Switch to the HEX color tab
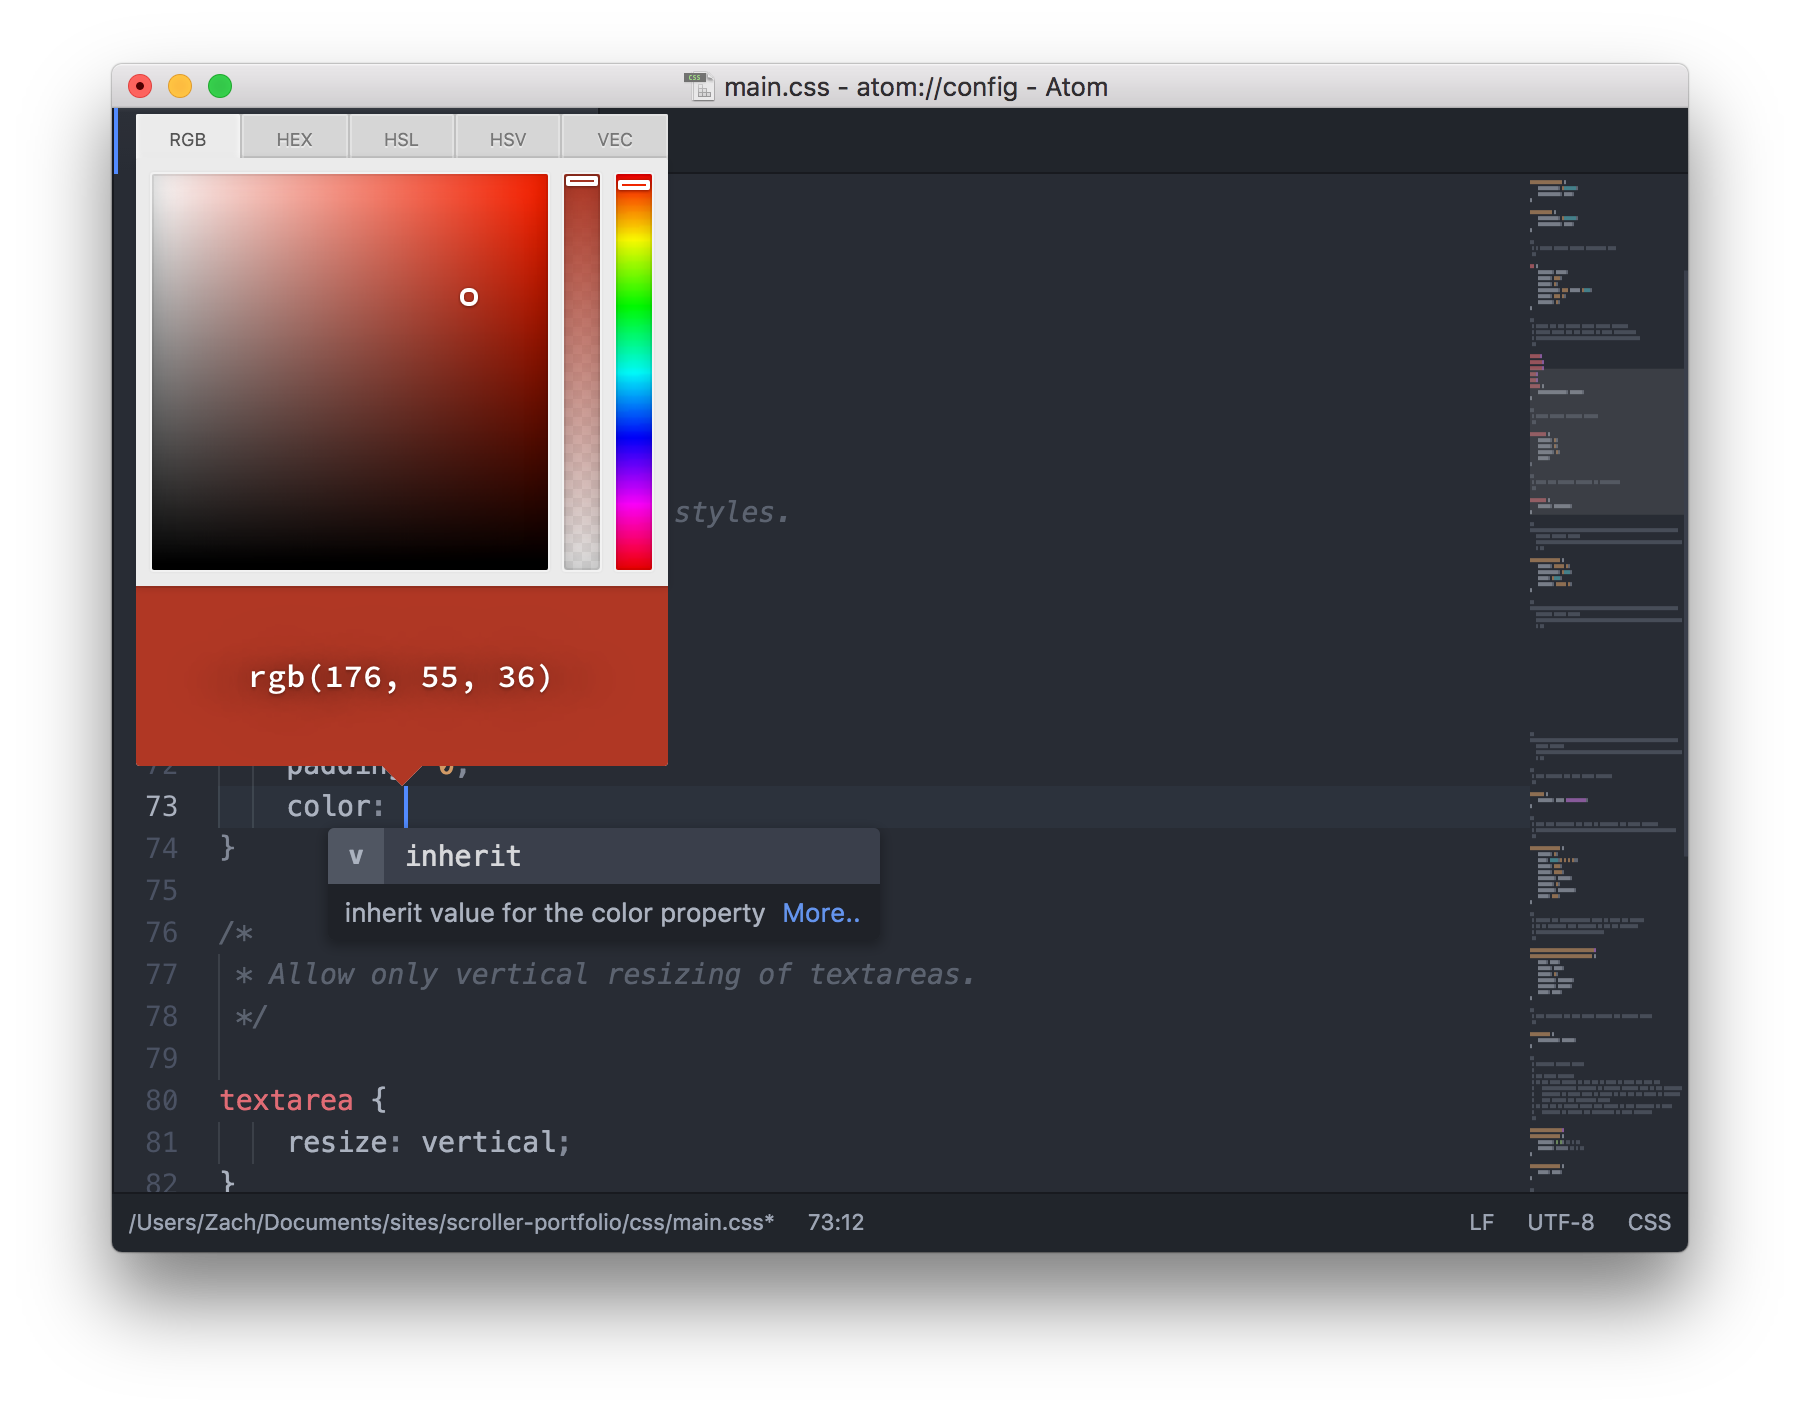Viewport: 1800px width, 1412px height. coord(293,138)
